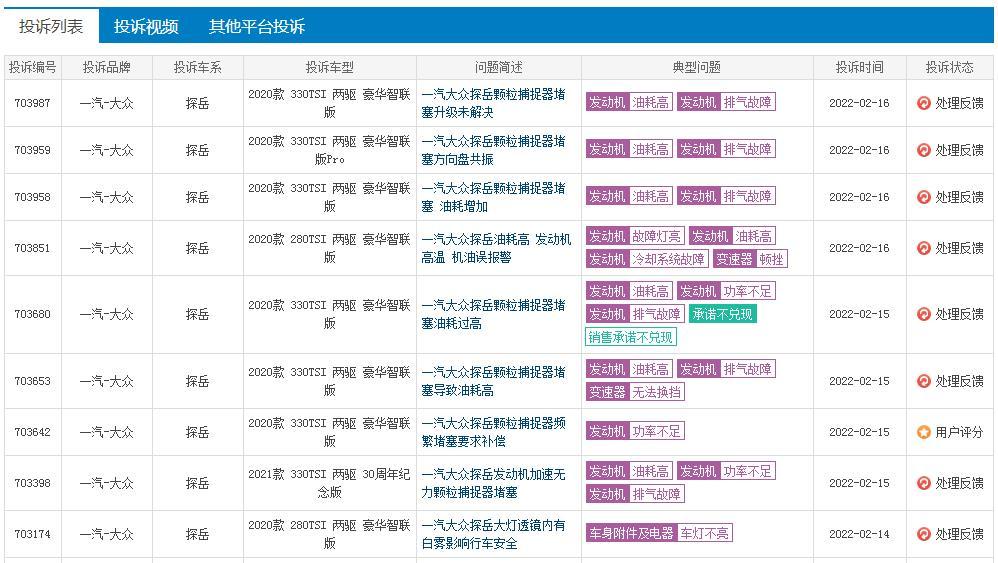Open the 其他平台投诉 tab

[x=257, y=26]
